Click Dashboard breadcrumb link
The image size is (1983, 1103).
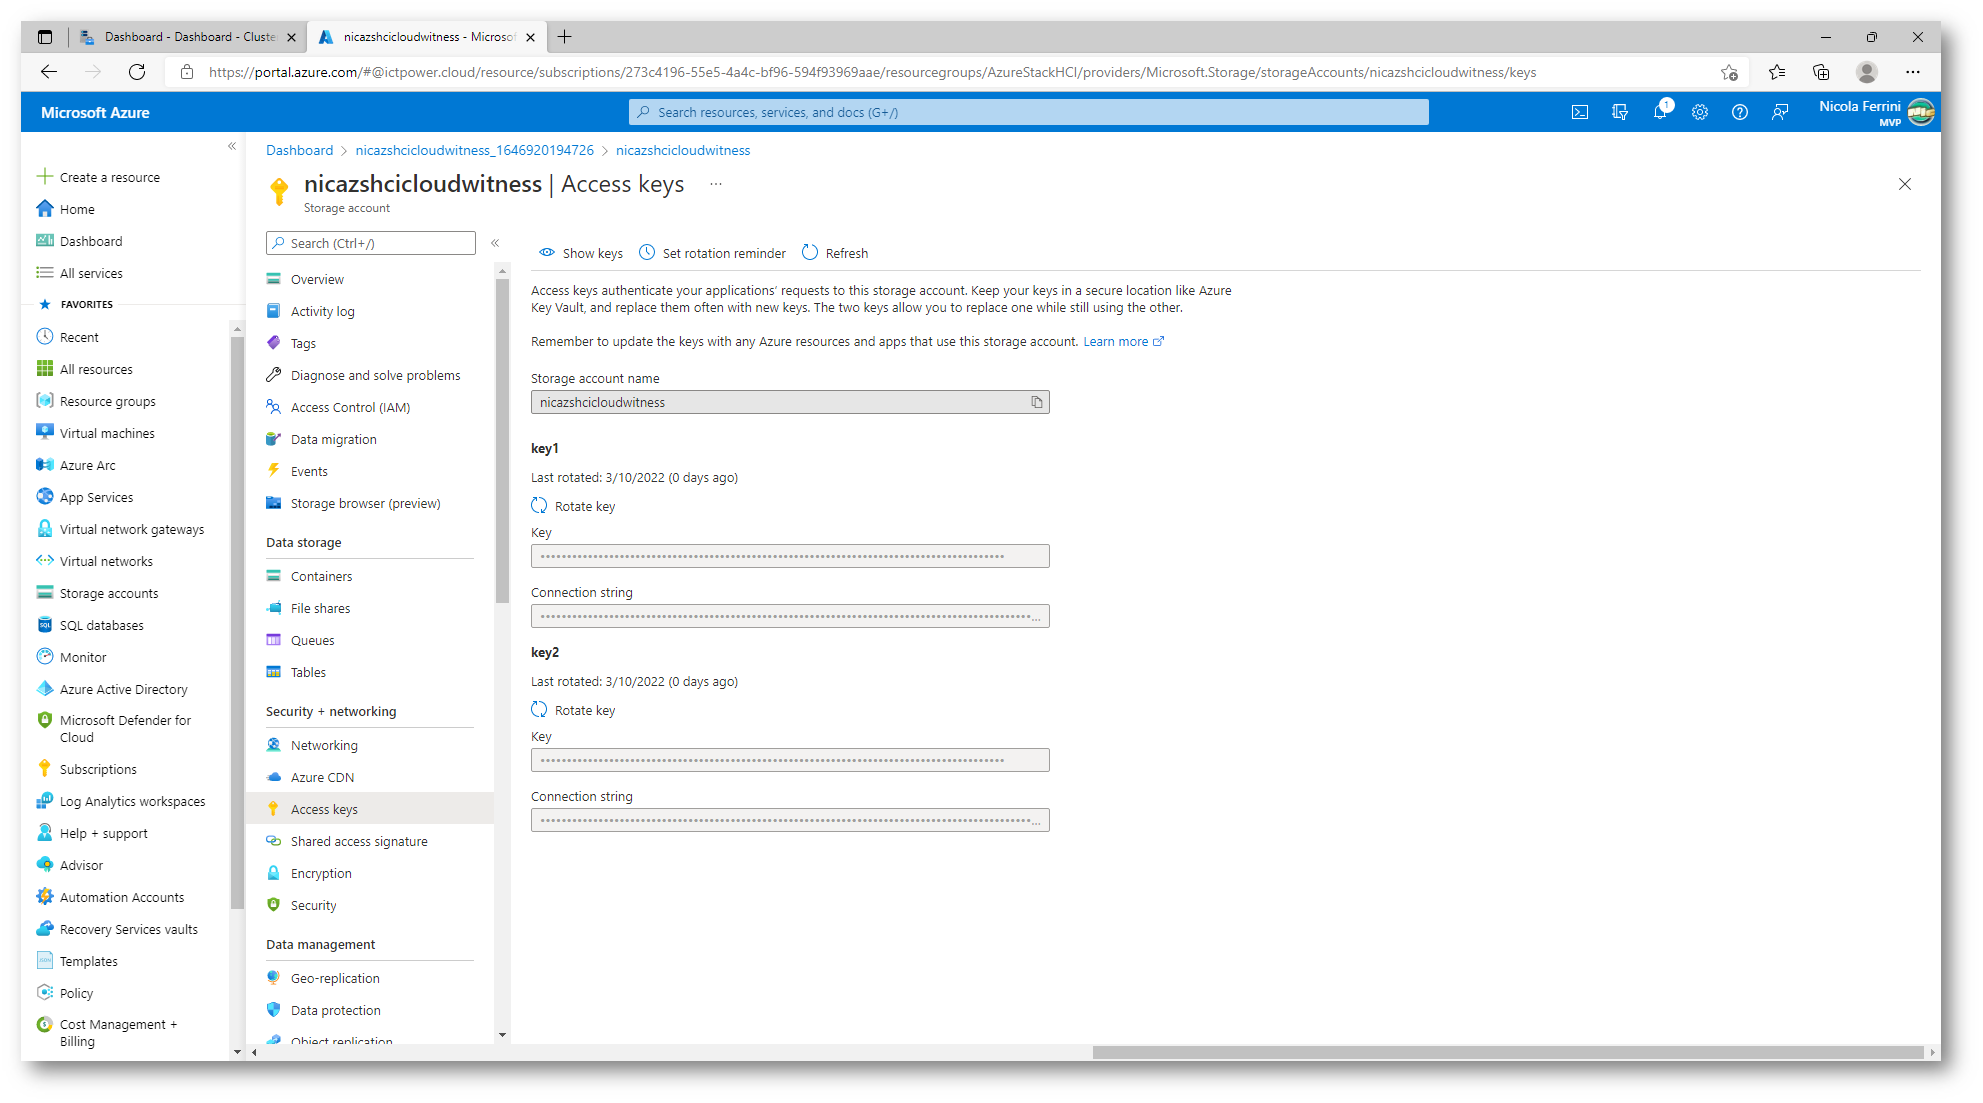click(299, 150)
